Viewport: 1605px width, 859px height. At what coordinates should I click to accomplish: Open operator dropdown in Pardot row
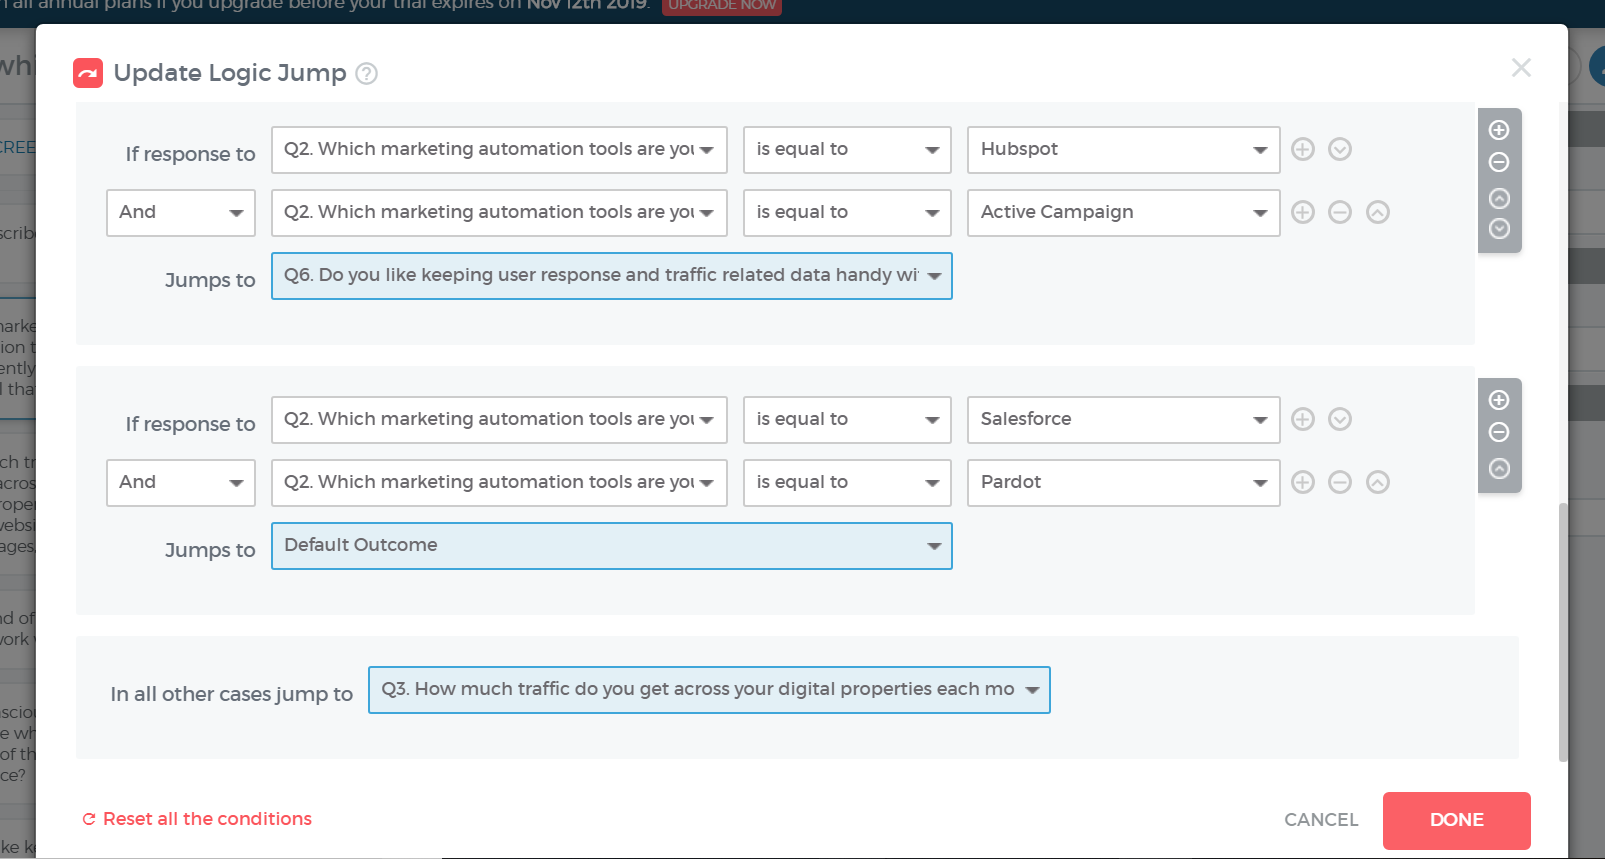pos(847,483)
